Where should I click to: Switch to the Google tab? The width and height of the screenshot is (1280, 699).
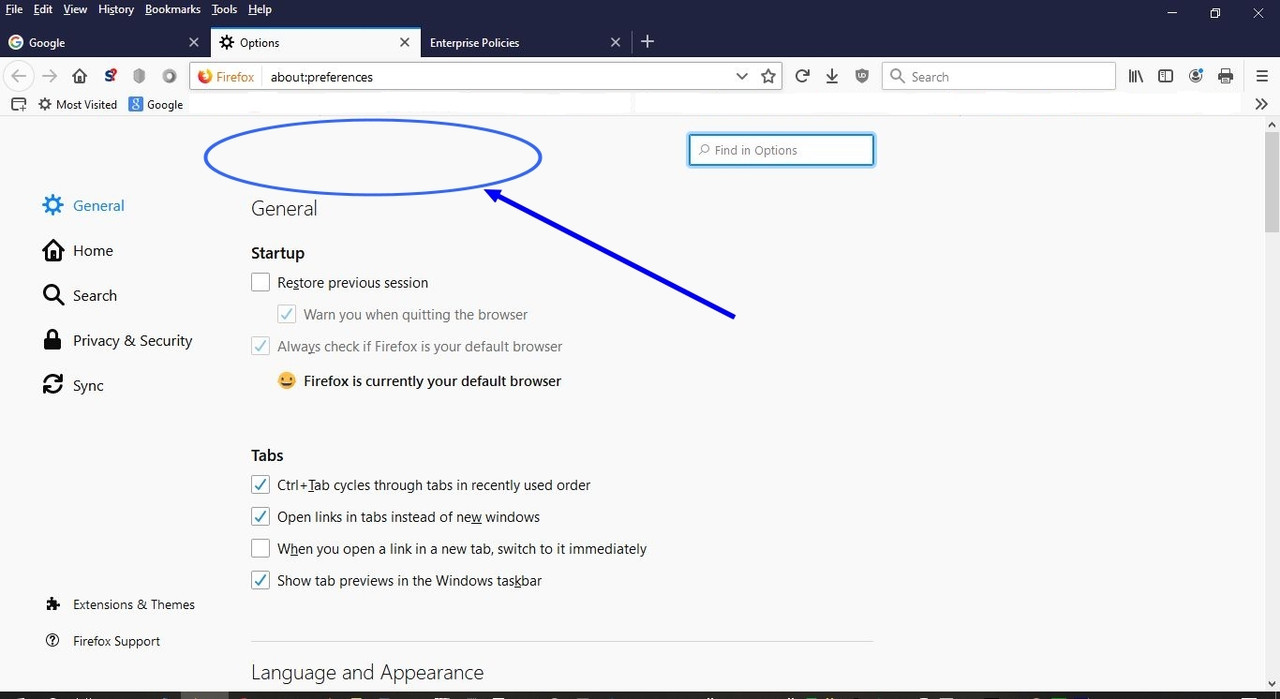pos(105,42)
